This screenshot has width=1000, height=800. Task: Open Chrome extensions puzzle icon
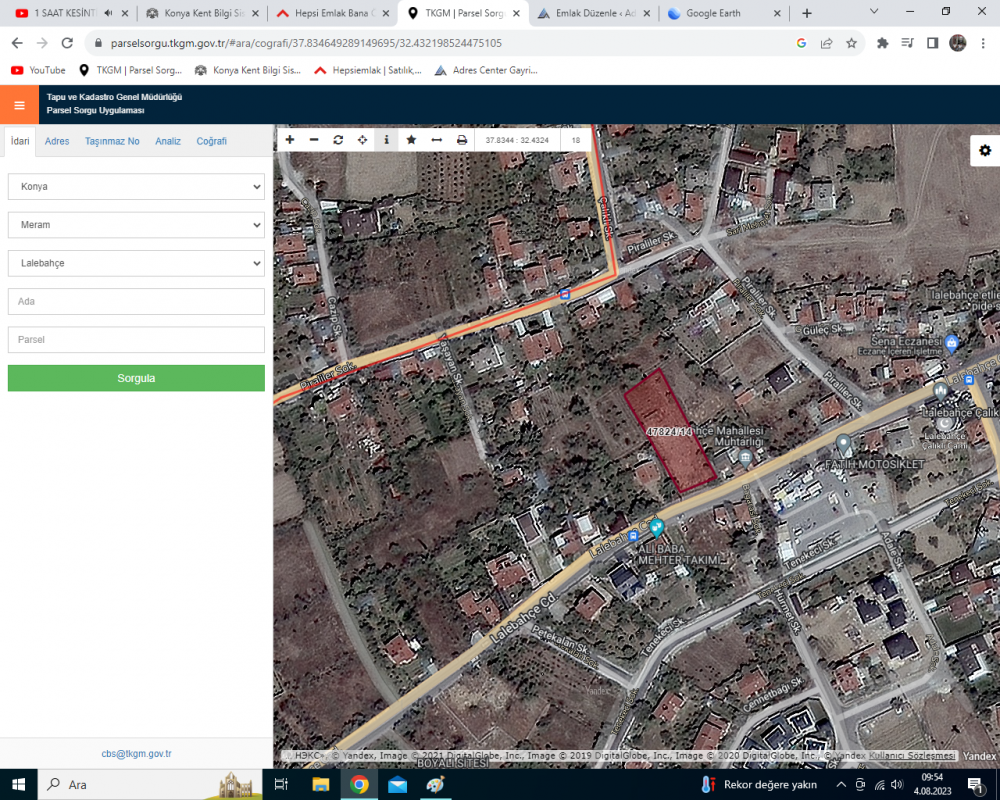click(883, 43)
